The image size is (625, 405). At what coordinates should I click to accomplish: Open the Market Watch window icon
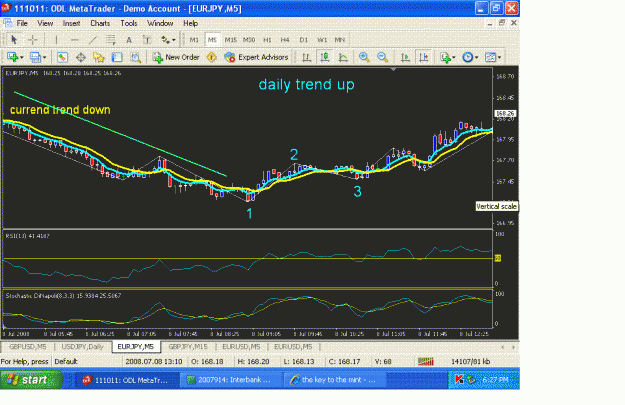(62, 57)
